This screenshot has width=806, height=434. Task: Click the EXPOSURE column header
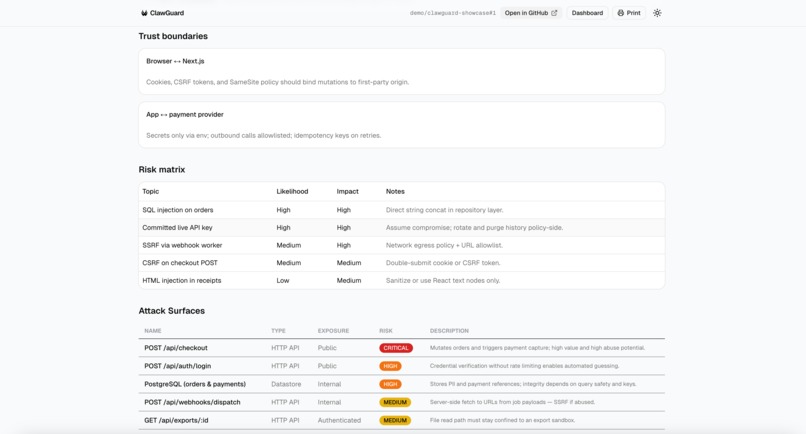(333, 331)
